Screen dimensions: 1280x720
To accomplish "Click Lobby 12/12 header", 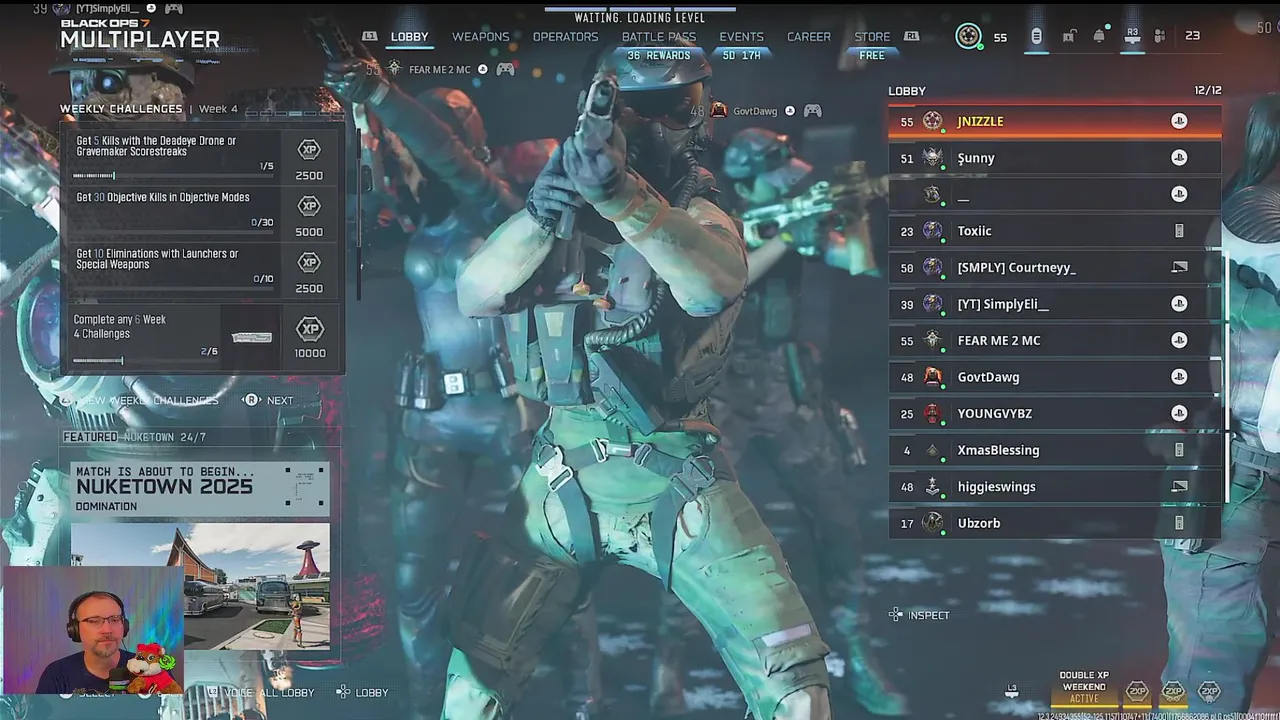I will pyautogui.click(x=1055, y=90).
